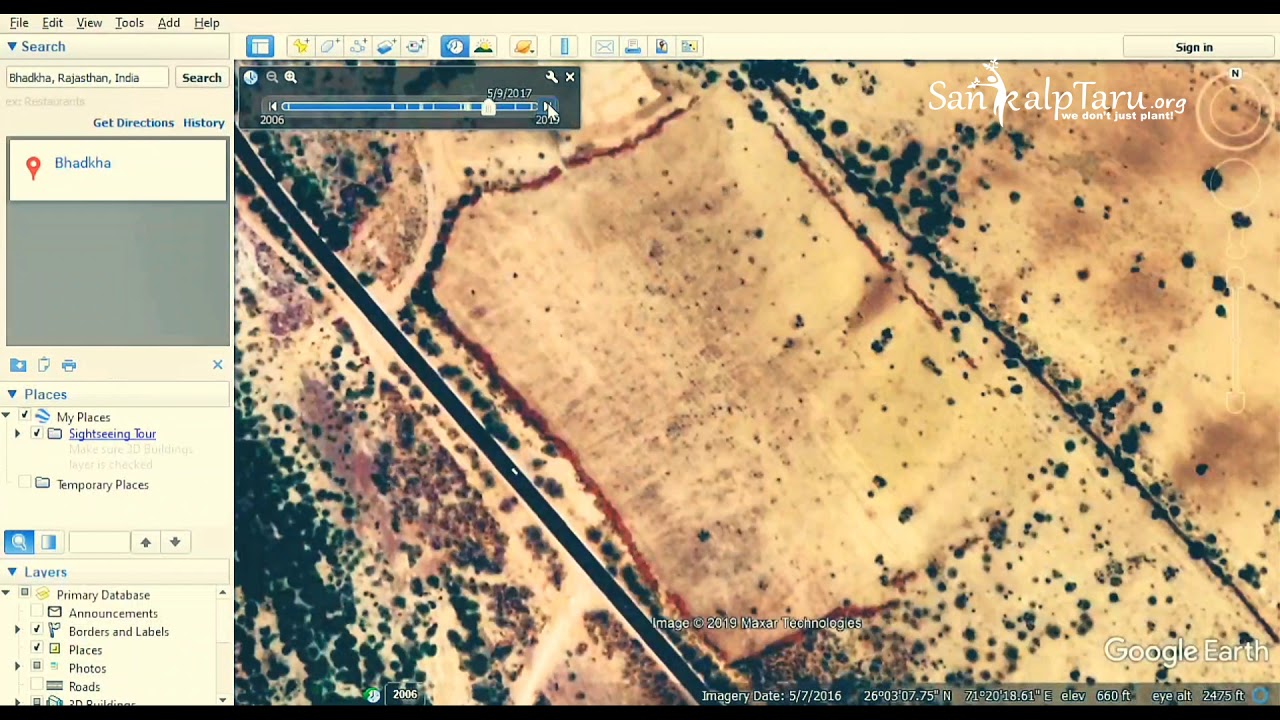Screen dimensions: 1280x720
Task: Click the historical imagery timeline track
Action: click(x=411, y=106)
